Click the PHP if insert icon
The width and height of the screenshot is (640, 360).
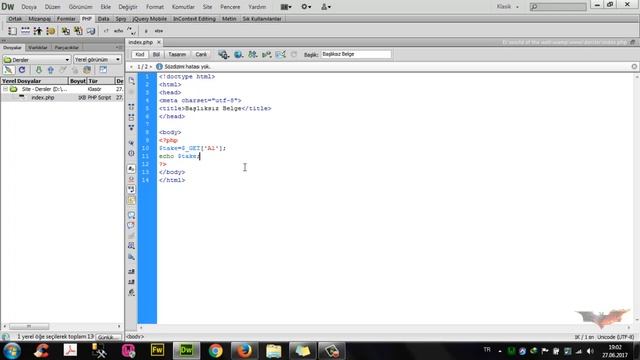tap(146, 31)
